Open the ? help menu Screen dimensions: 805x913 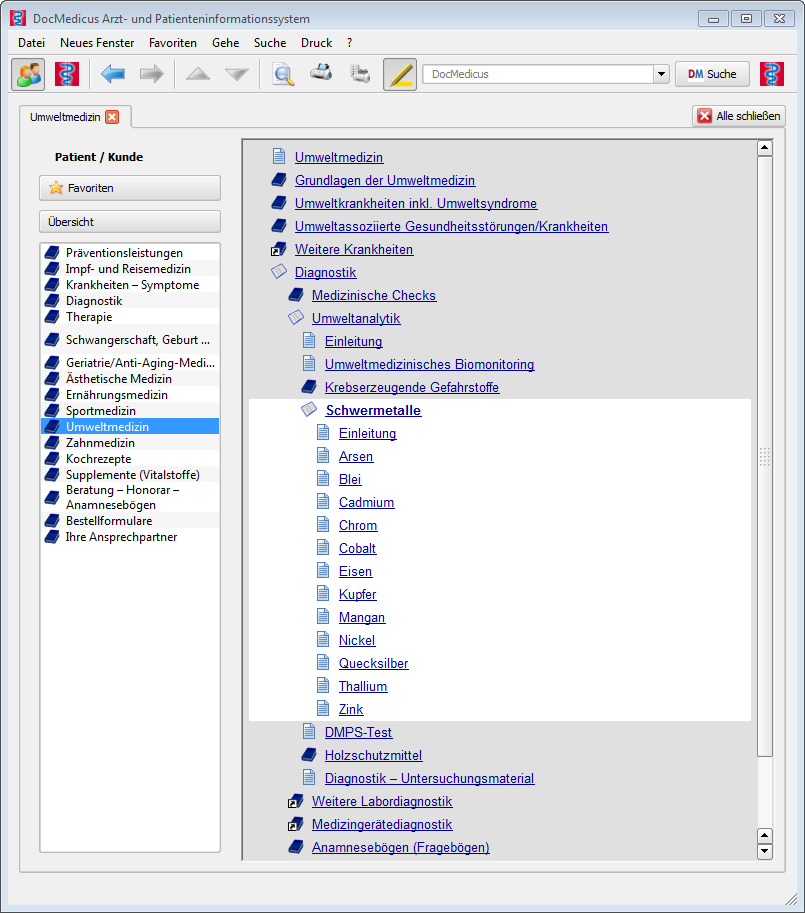[349, 43]
